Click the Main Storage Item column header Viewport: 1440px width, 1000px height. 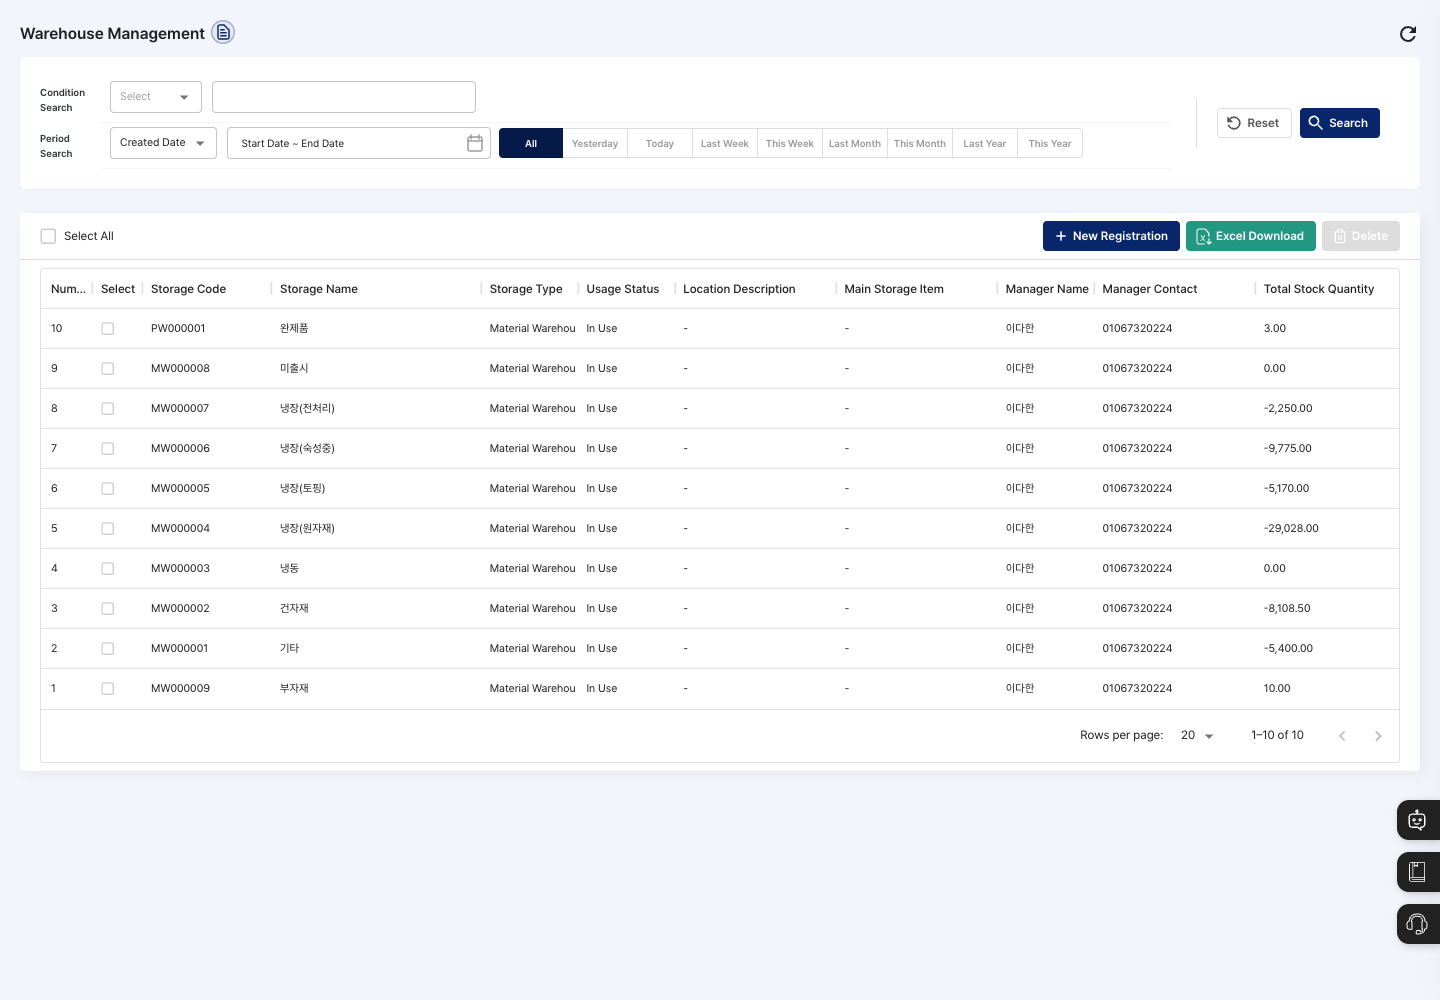[x=894, y=289]
